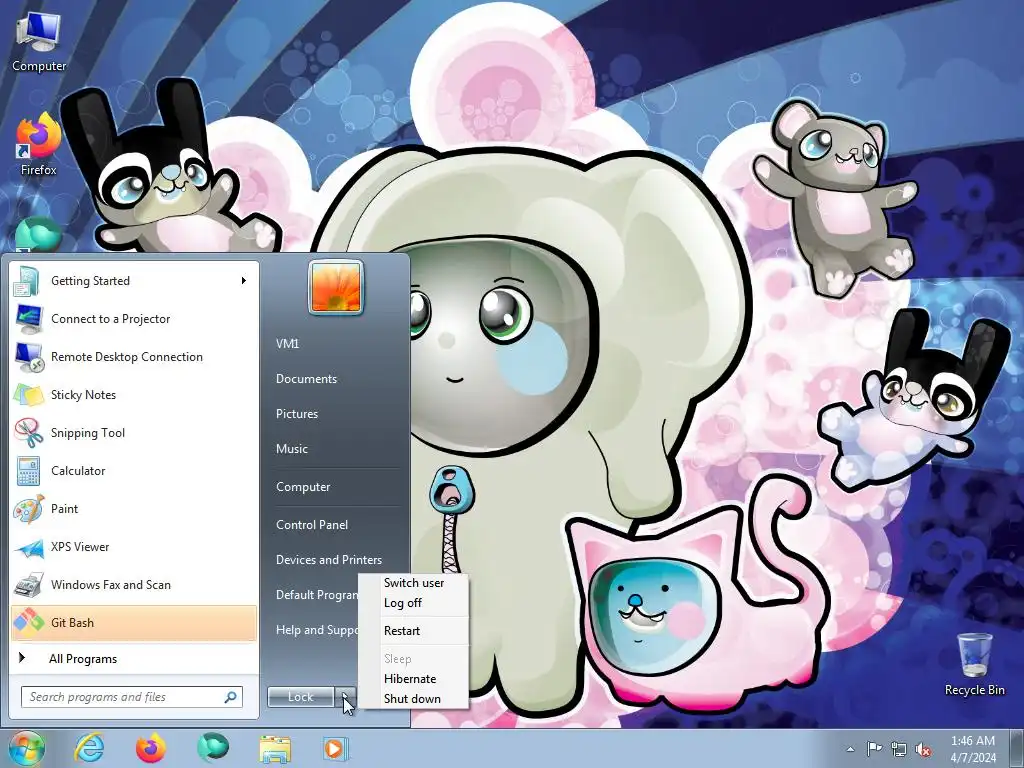The height and width of the screenshot is (768, 1024).
Task: Select the Recycle Bin desktop icon
Action: click(x=974, y=664)
